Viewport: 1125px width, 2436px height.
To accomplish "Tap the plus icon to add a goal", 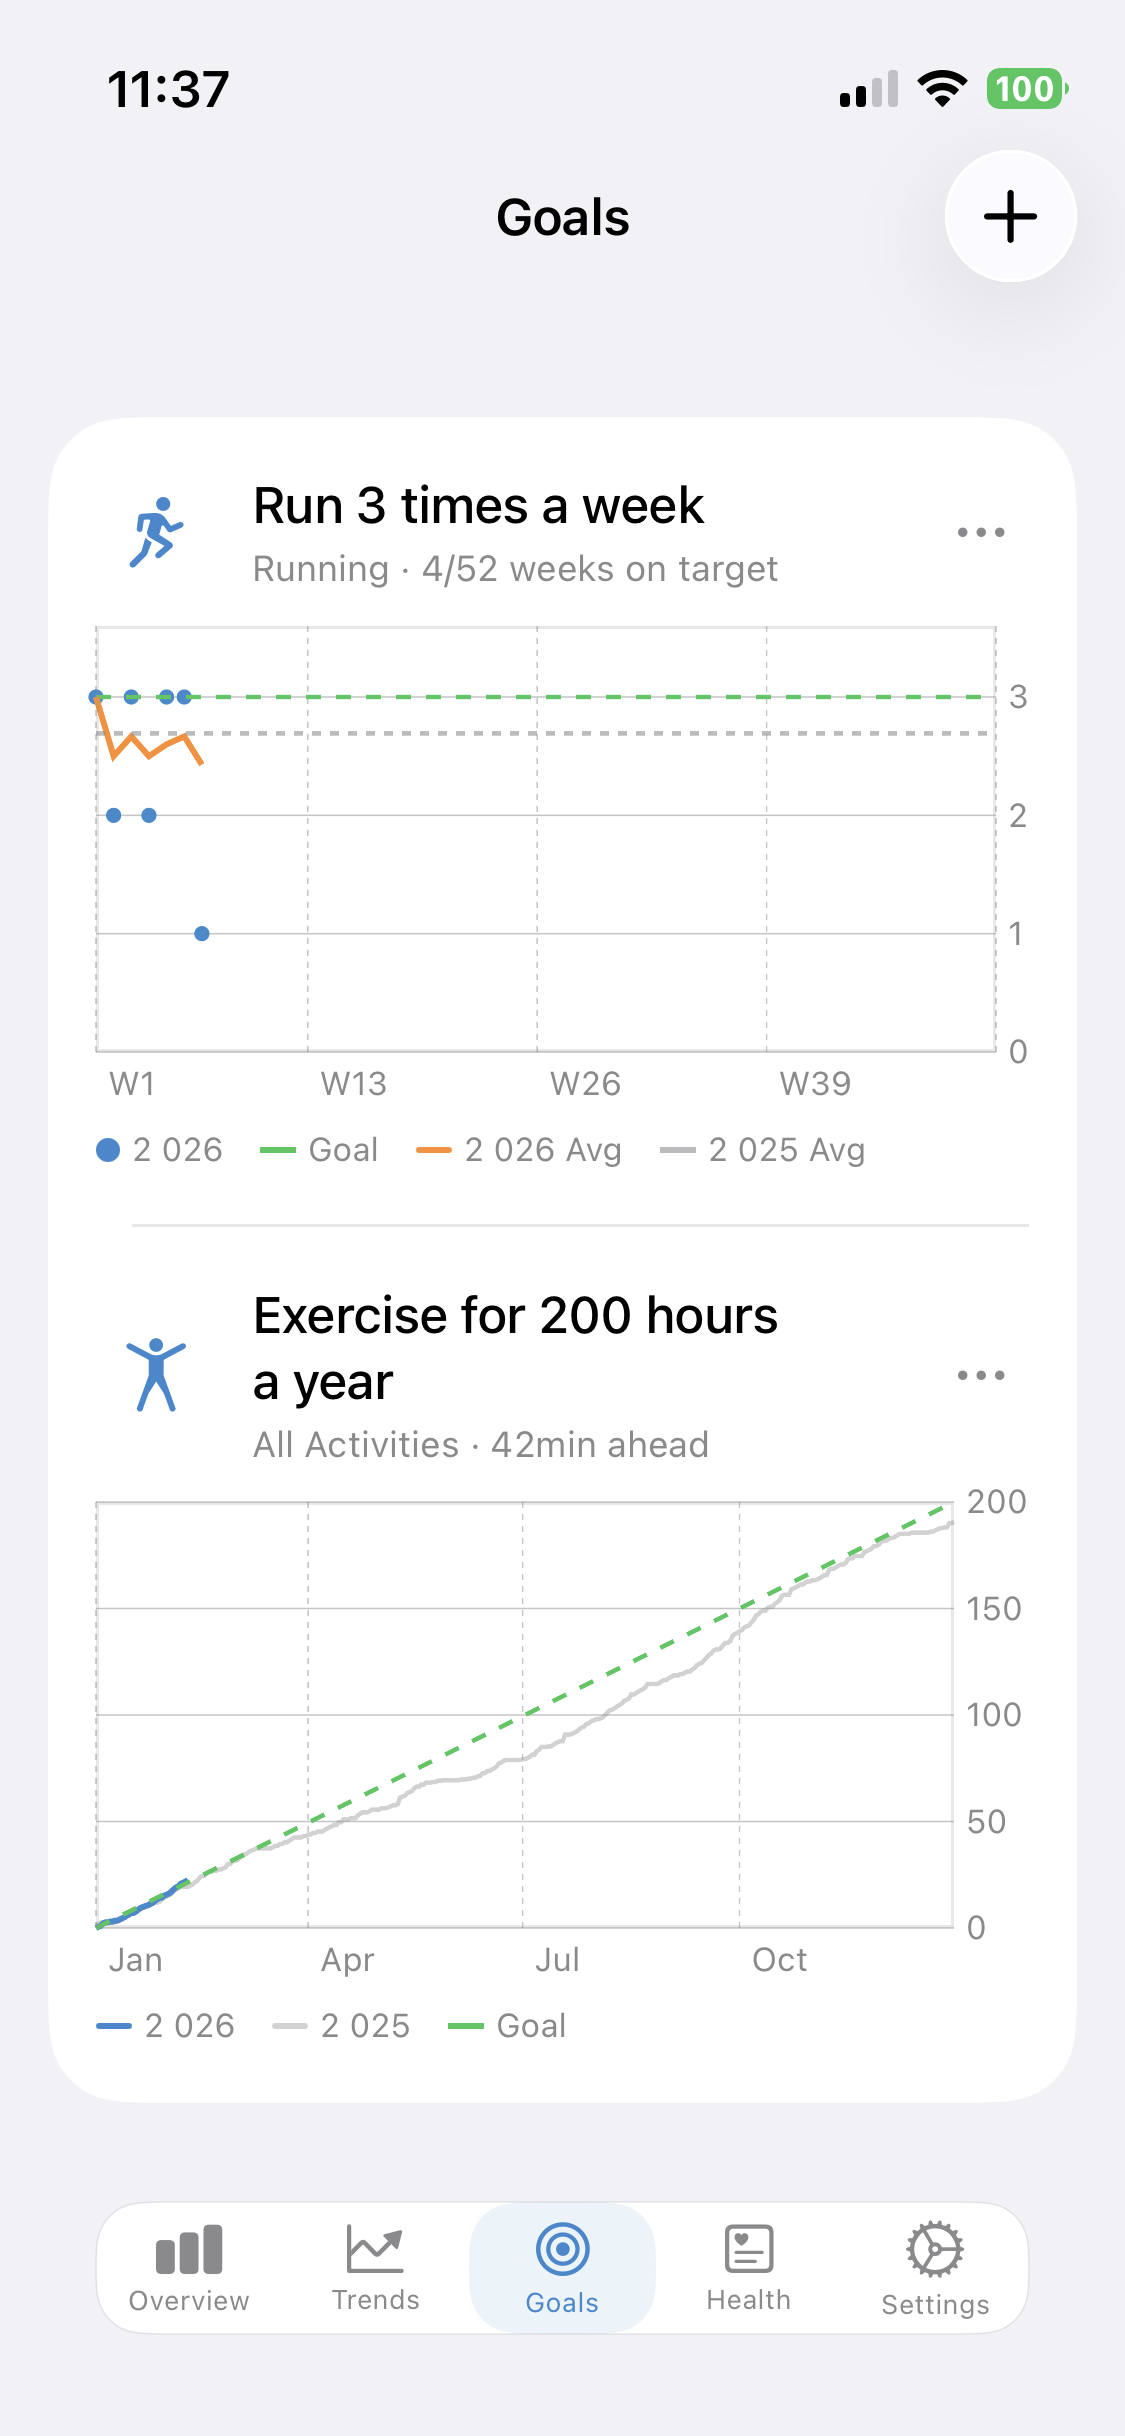I will point(1009,216).
